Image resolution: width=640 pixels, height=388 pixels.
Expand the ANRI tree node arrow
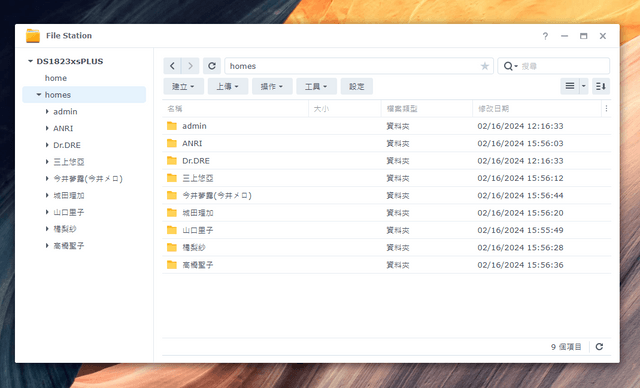[47, 128]
